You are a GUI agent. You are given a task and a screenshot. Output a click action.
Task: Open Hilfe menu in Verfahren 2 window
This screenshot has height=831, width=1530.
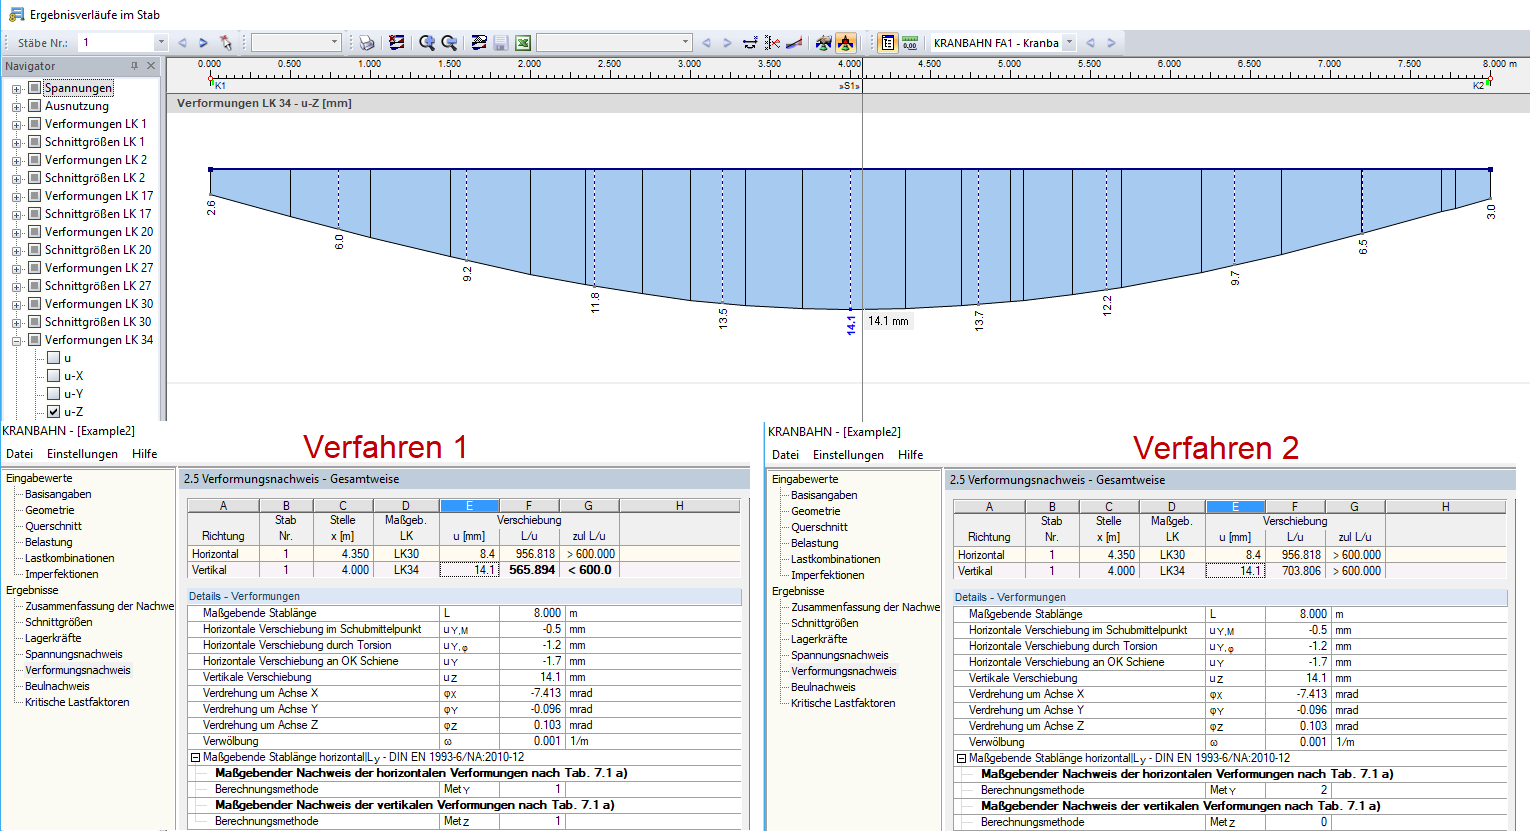[911, 455]
